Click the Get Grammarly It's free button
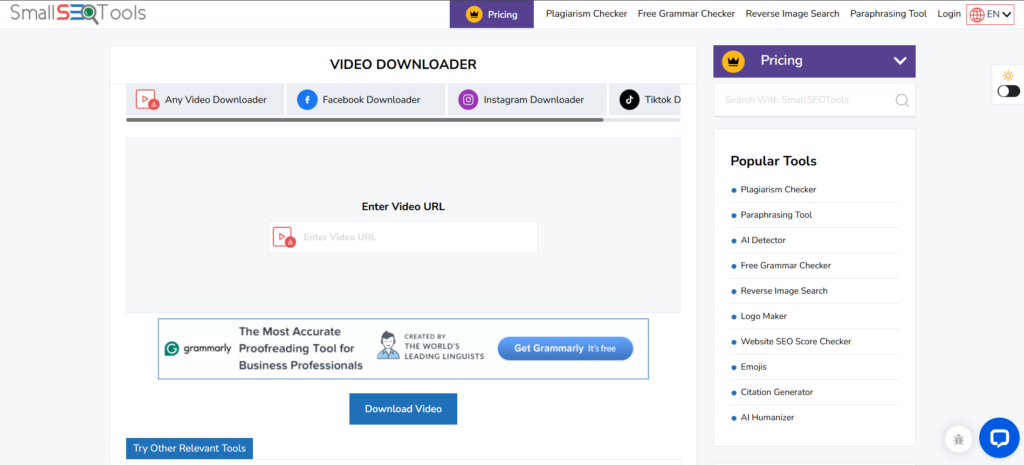The image size is (1024, 465). point(566,348)
